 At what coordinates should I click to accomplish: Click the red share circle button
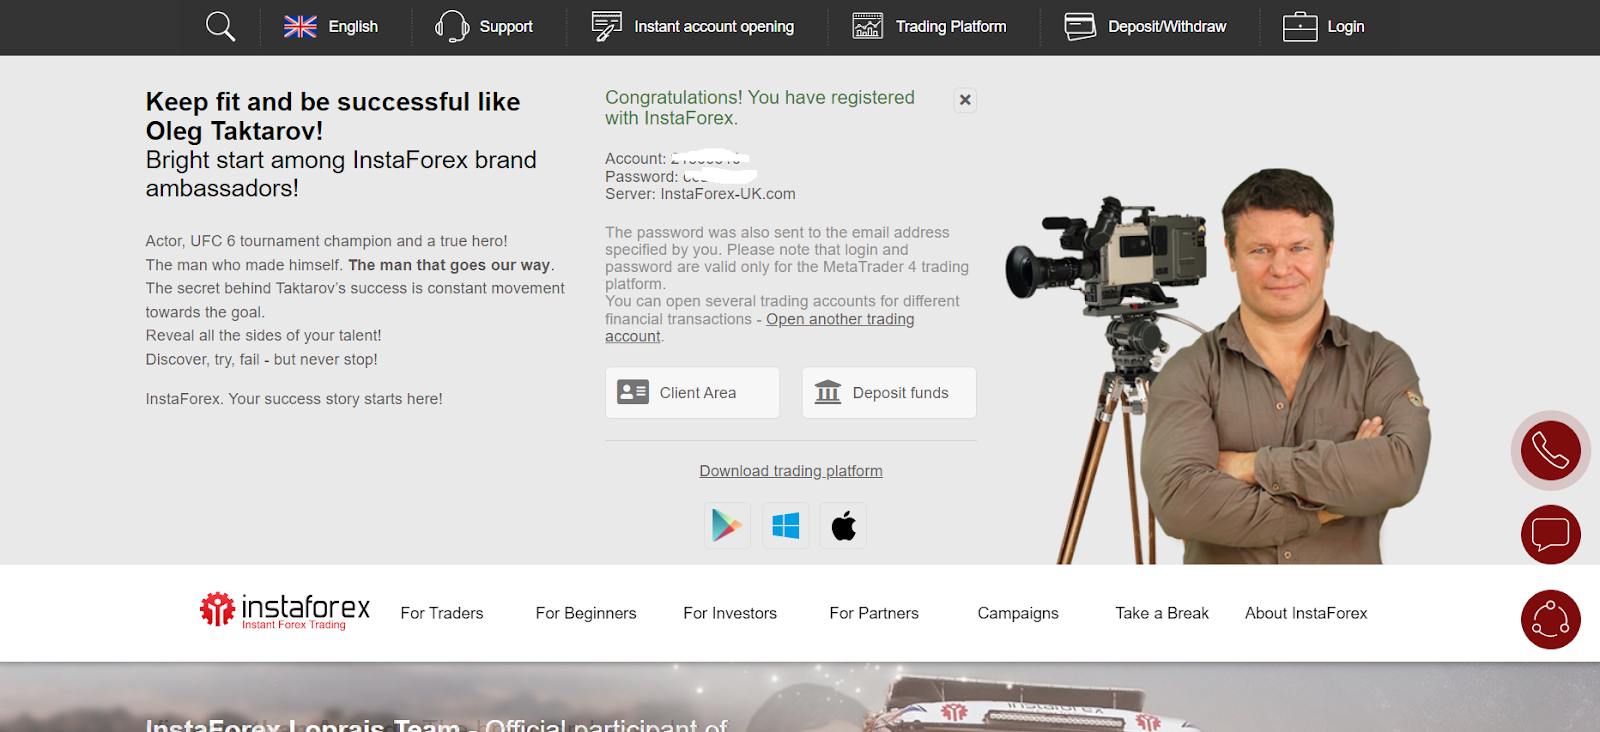click(x=1550, y=619)
